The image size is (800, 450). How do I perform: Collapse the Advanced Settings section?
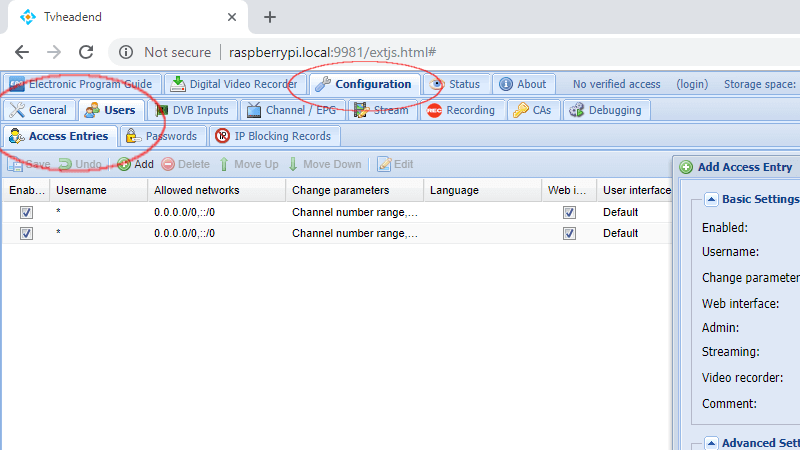coord(711,443)
